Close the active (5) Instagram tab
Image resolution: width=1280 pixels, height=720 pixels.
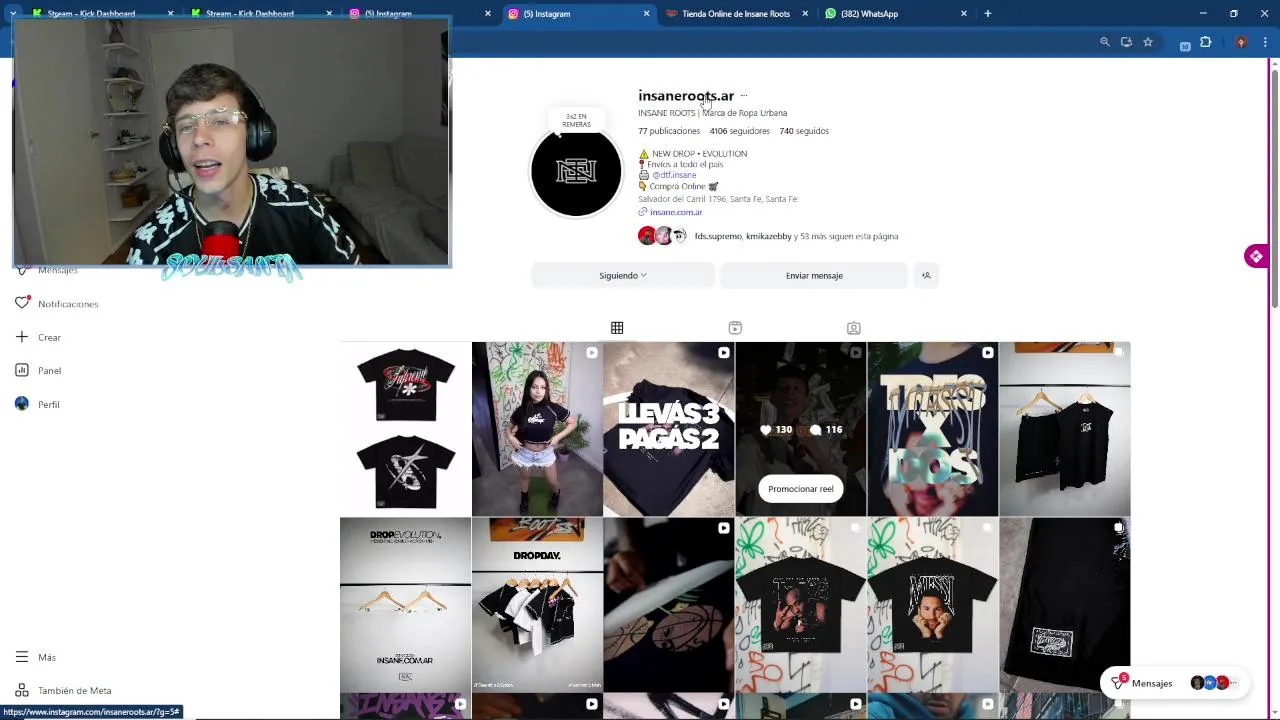[646, 14]
